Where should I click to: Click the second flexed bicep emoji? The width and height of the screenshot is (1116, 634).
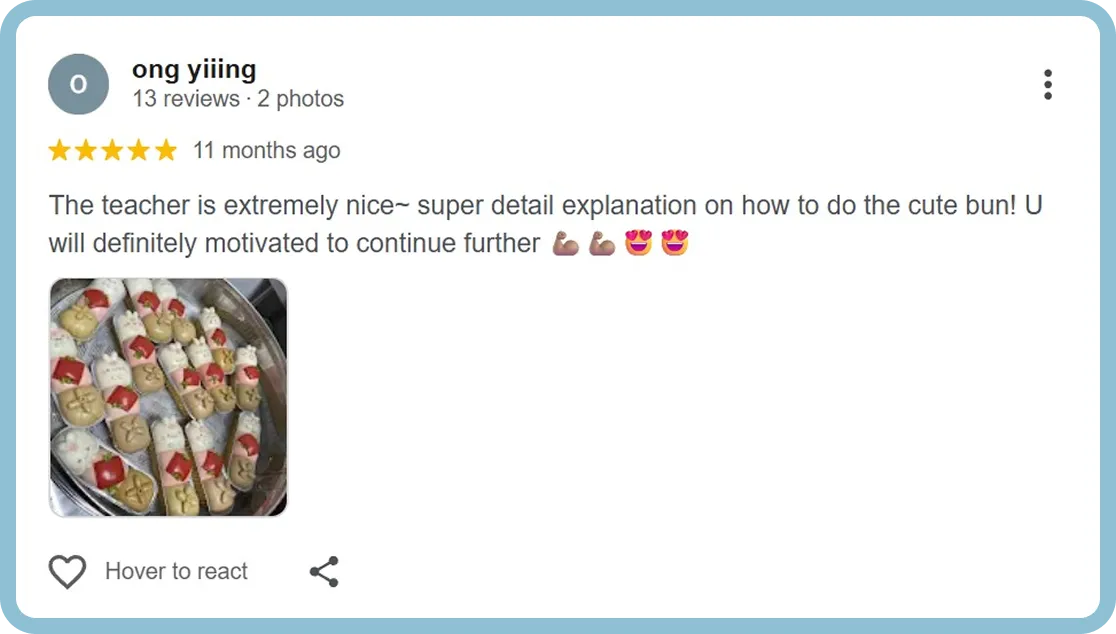coord(602,243)
